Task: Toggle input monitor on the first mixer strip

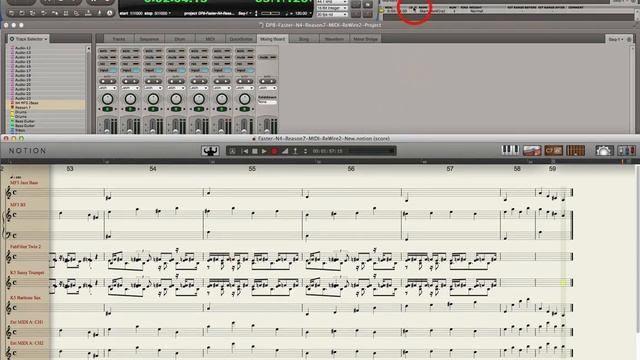Action: pos(107,70)
